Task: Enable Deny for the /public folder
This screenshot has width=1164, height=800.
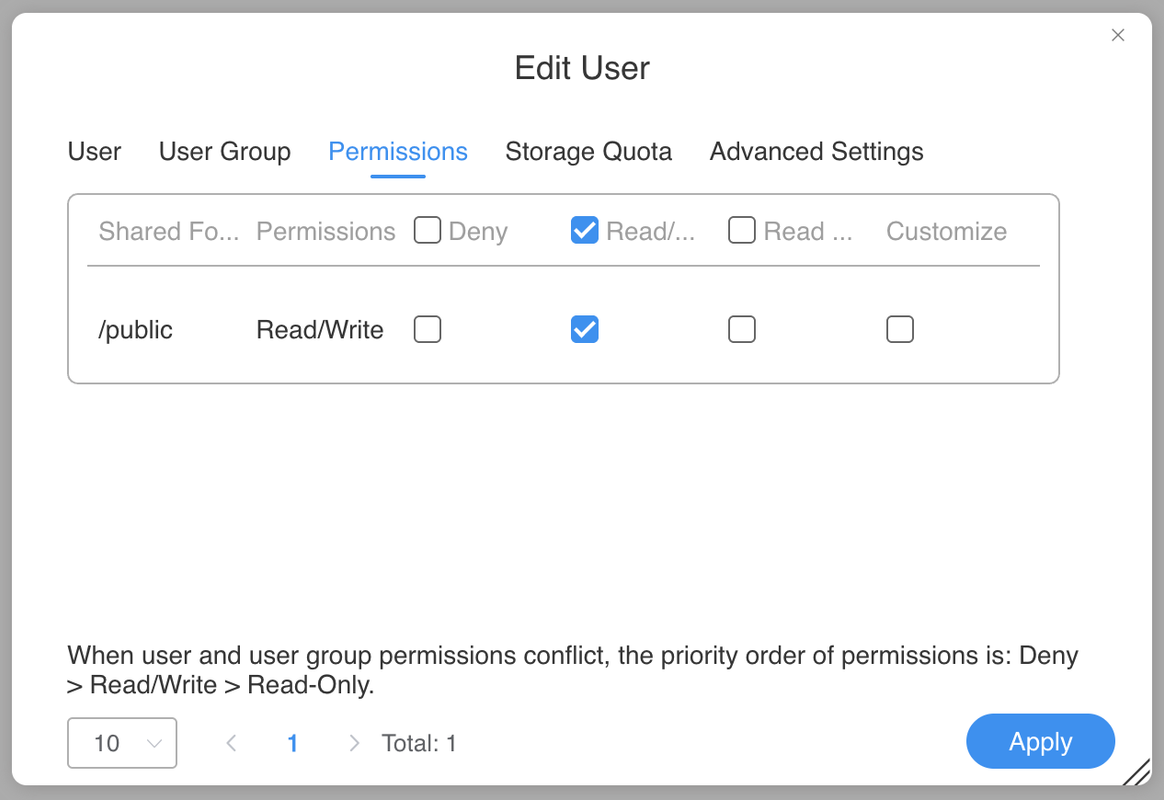Action: tap(428, 329)
